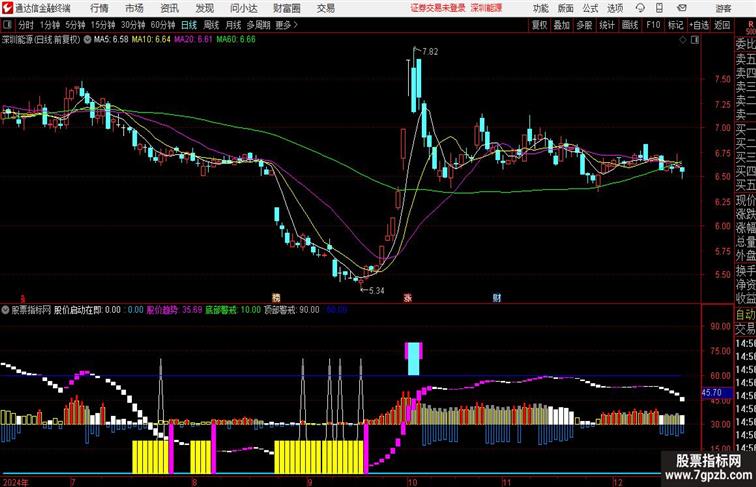Image resolution: width=756 pixels, height=487 pixels.
Task: Click the 5.34 low price label
Action: pos(377,291)
